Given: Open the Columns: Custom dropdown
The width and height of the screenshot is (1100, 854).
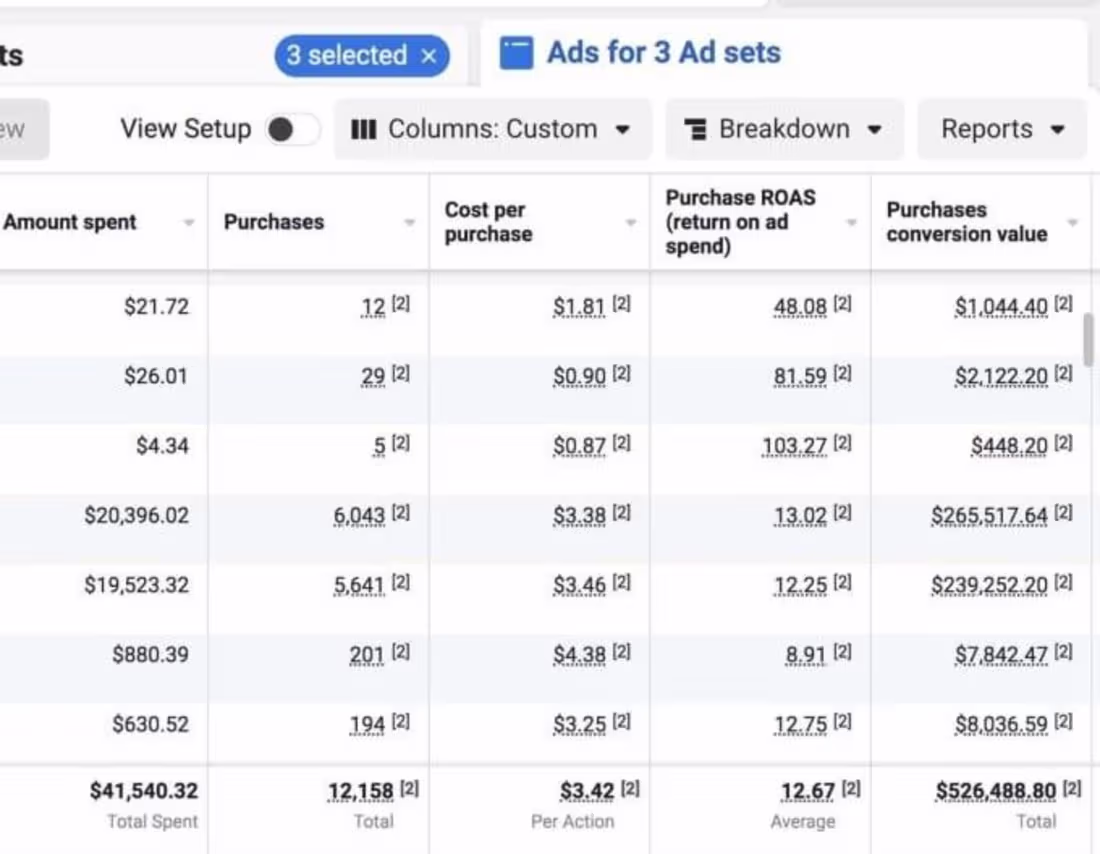Looking at the screenshot, I should tap(493, 129).
